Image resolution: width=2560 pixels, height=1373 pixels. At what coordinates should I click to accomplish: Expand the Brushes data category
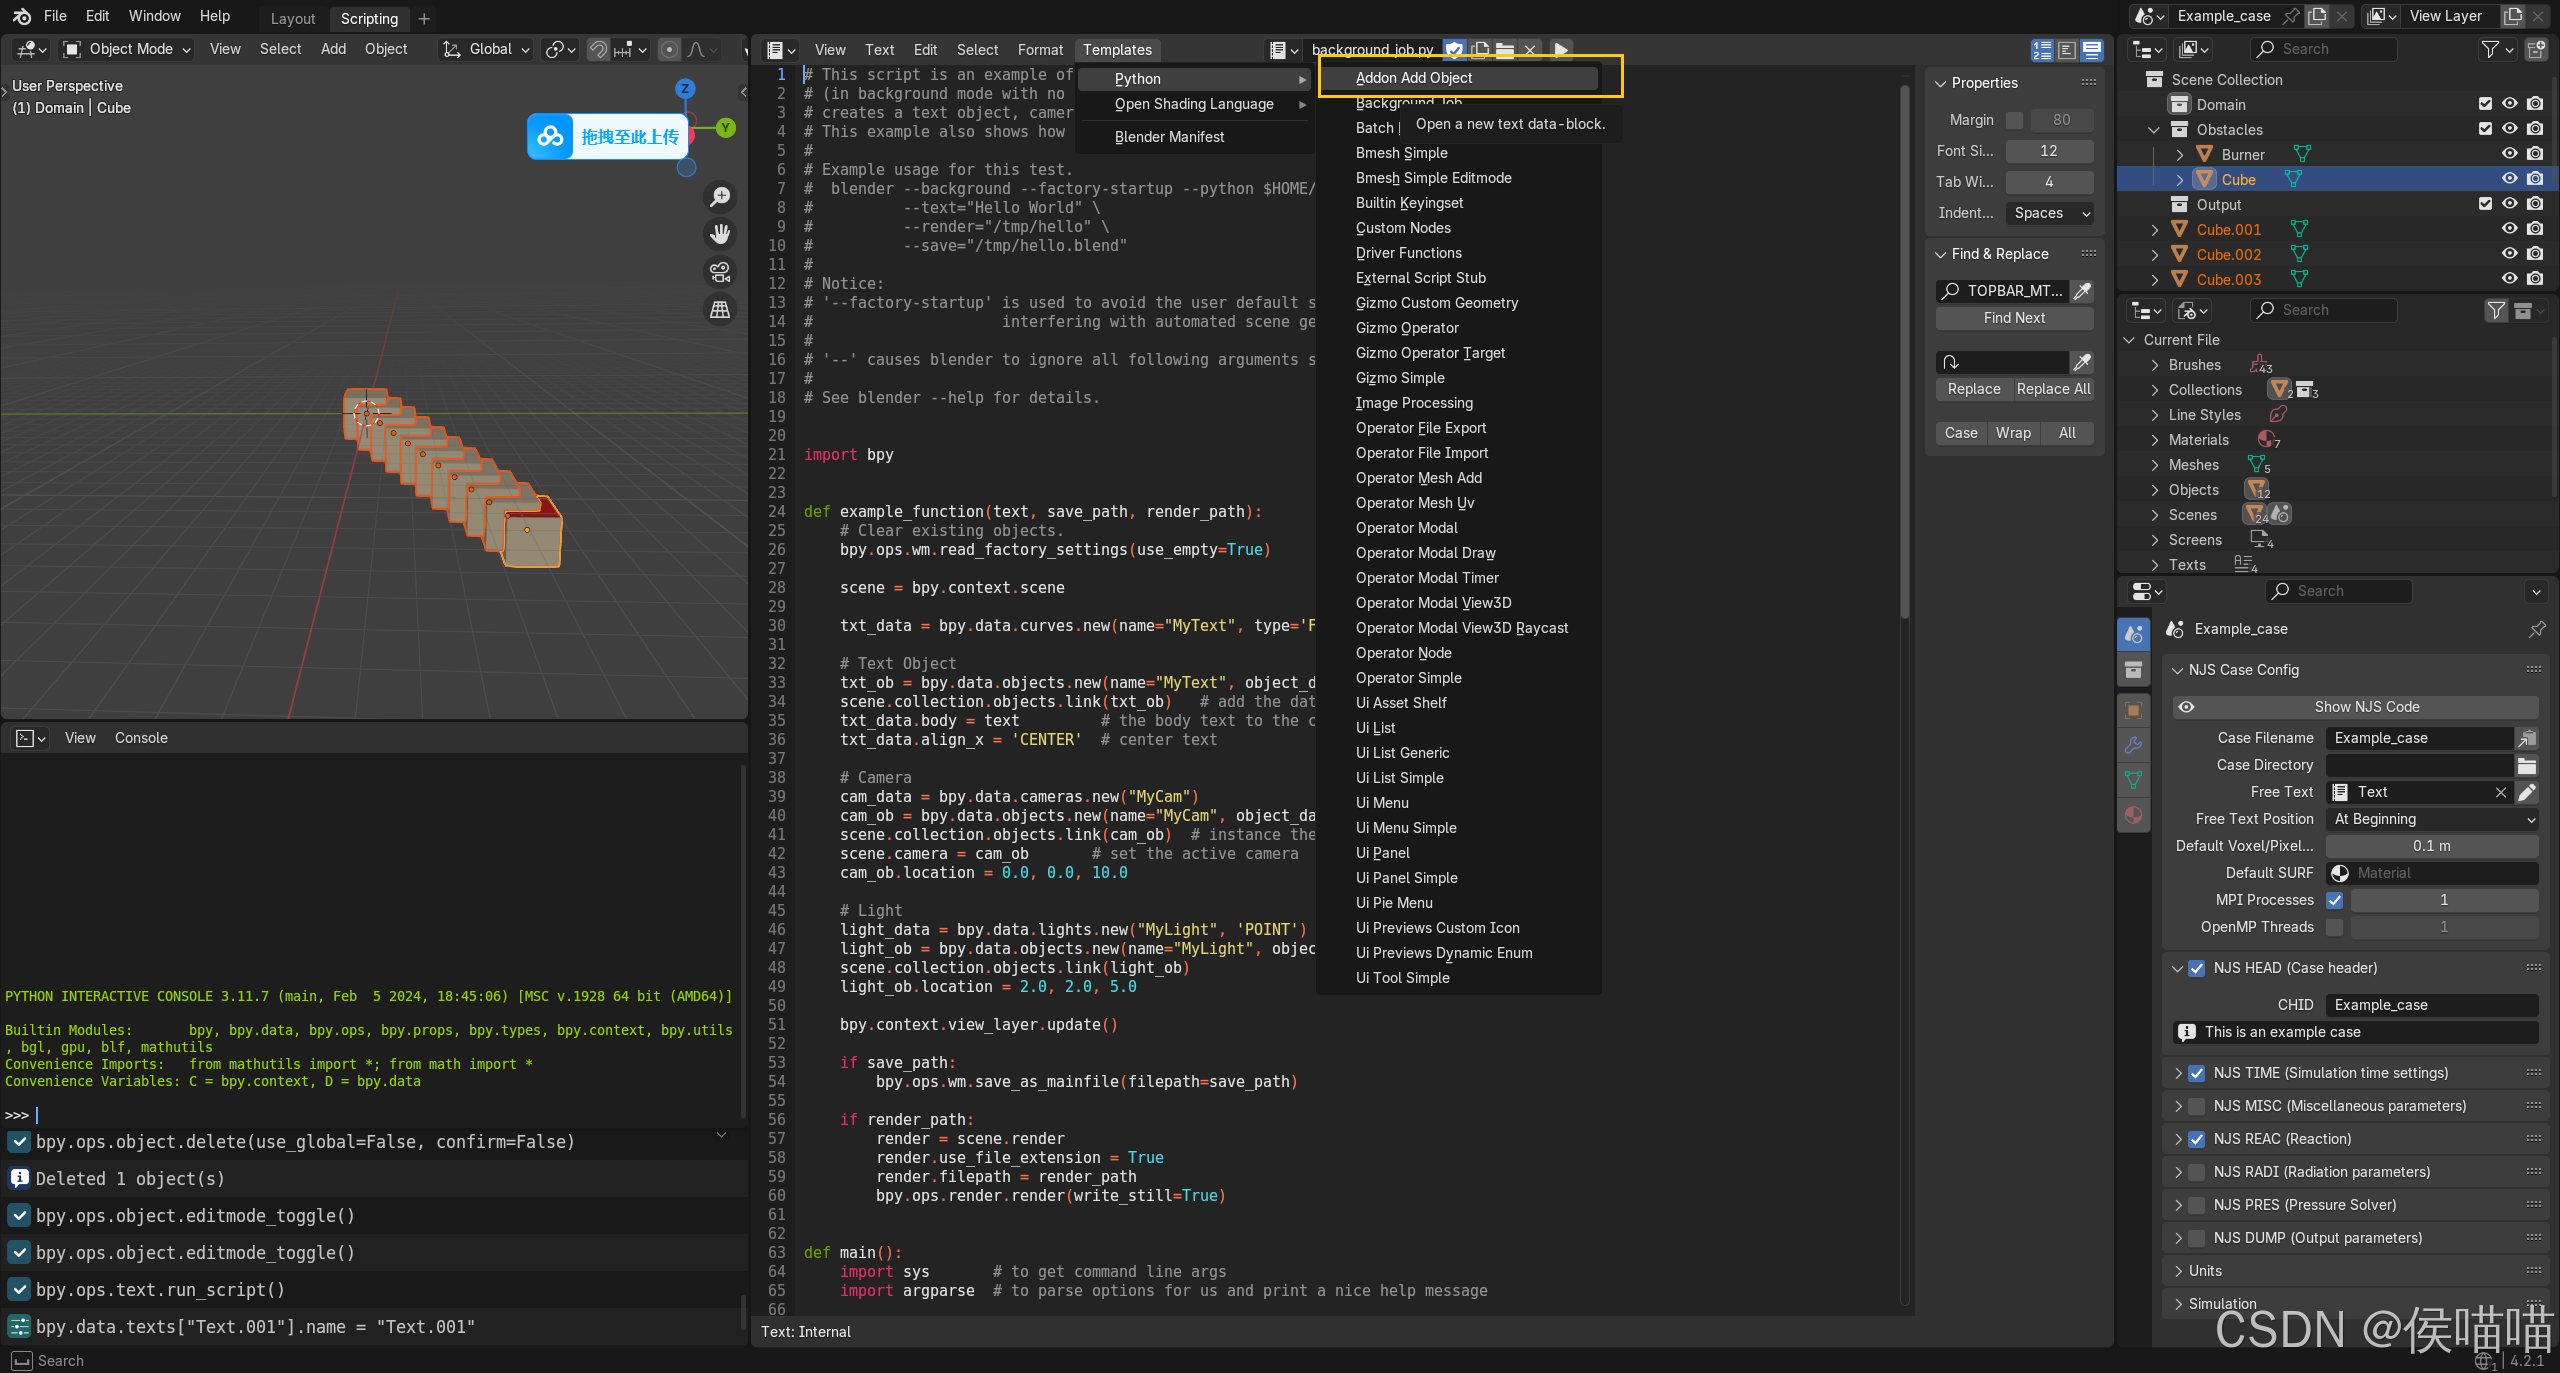tap(2155, 365)
